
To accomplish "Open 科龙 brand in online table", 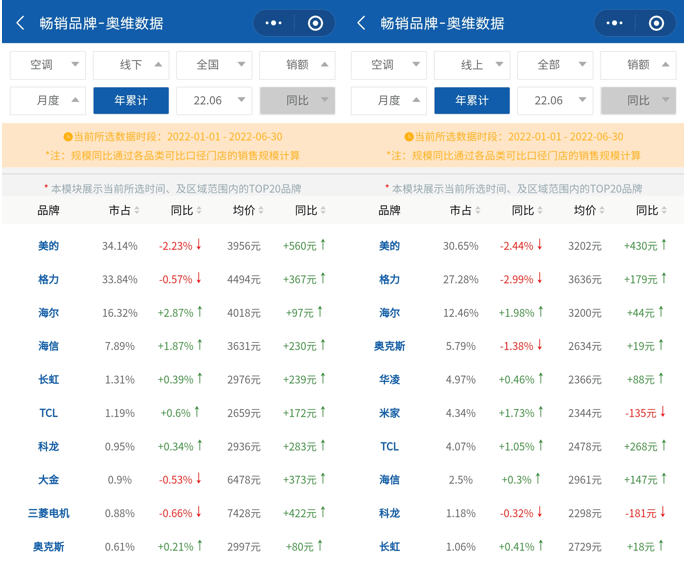I will pyautogui.click(x=389, y=513).
